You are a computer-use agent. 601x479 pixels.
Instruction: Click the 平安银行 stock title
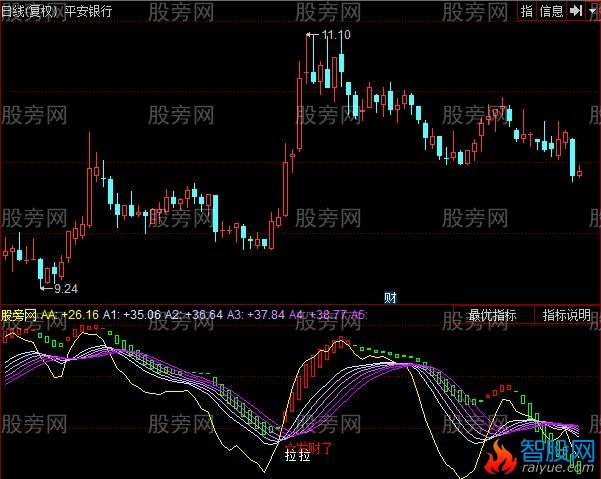click(x=89, y=11)
